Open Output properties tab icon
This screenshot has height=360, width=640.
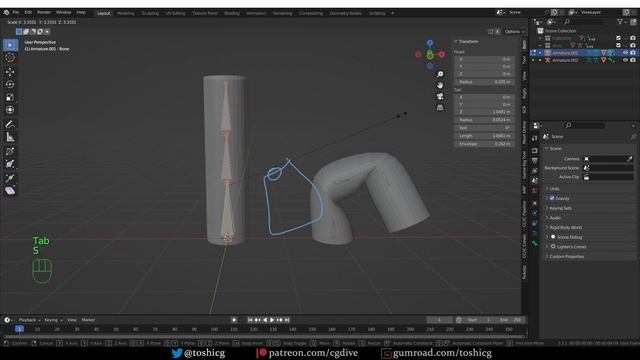pos(535,160)
